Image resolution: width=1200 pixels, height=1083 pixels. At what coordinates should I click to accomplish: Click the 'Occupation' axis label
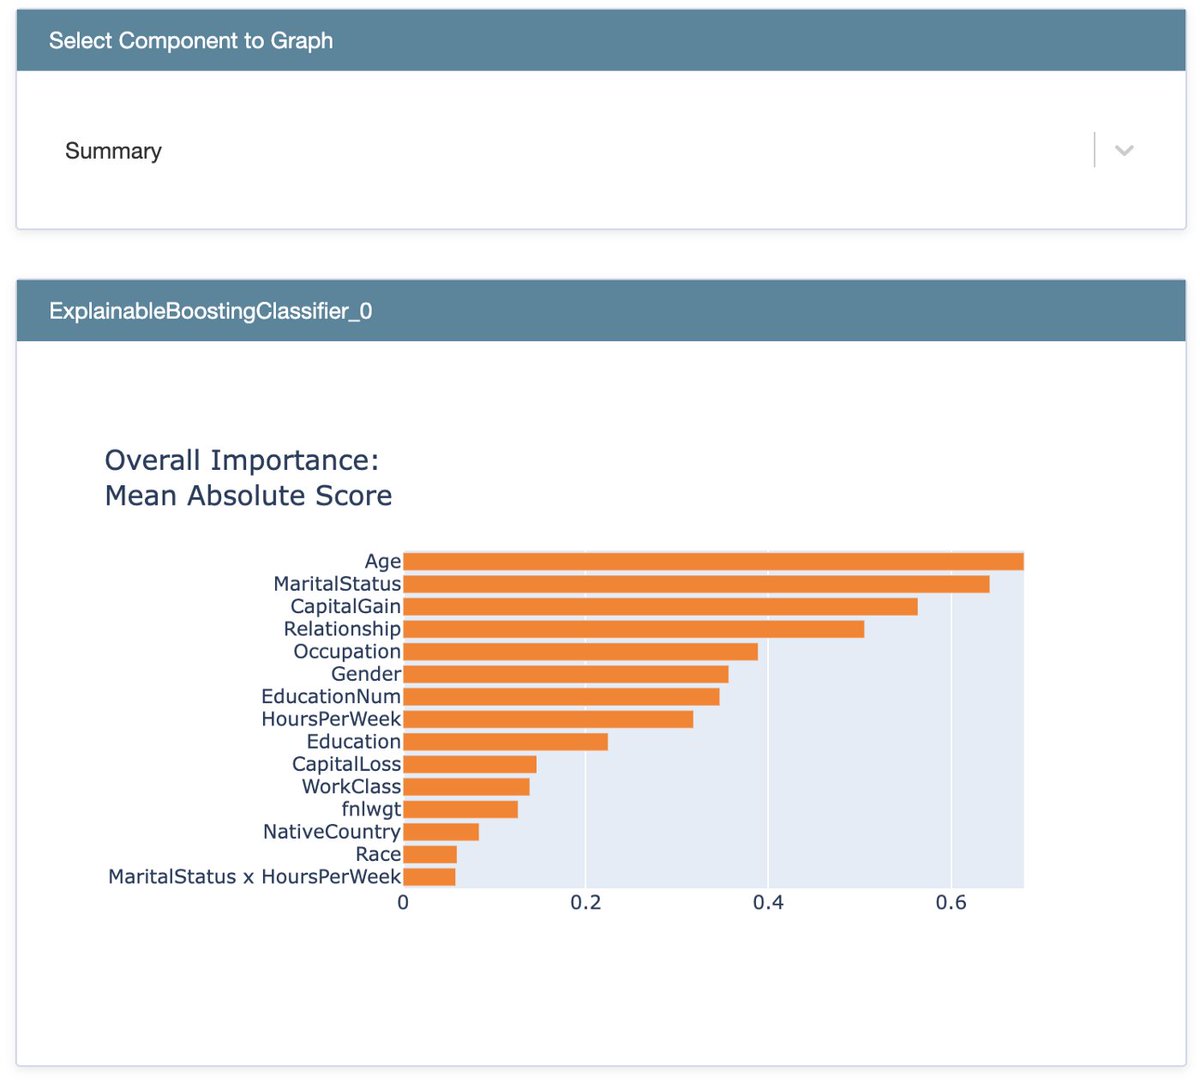(x=347, y=651)
